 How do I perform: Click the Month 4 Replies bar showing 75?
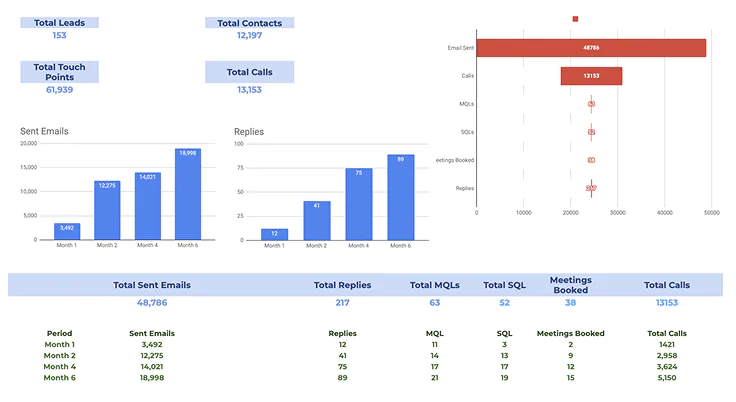click(x=359, y=204)
